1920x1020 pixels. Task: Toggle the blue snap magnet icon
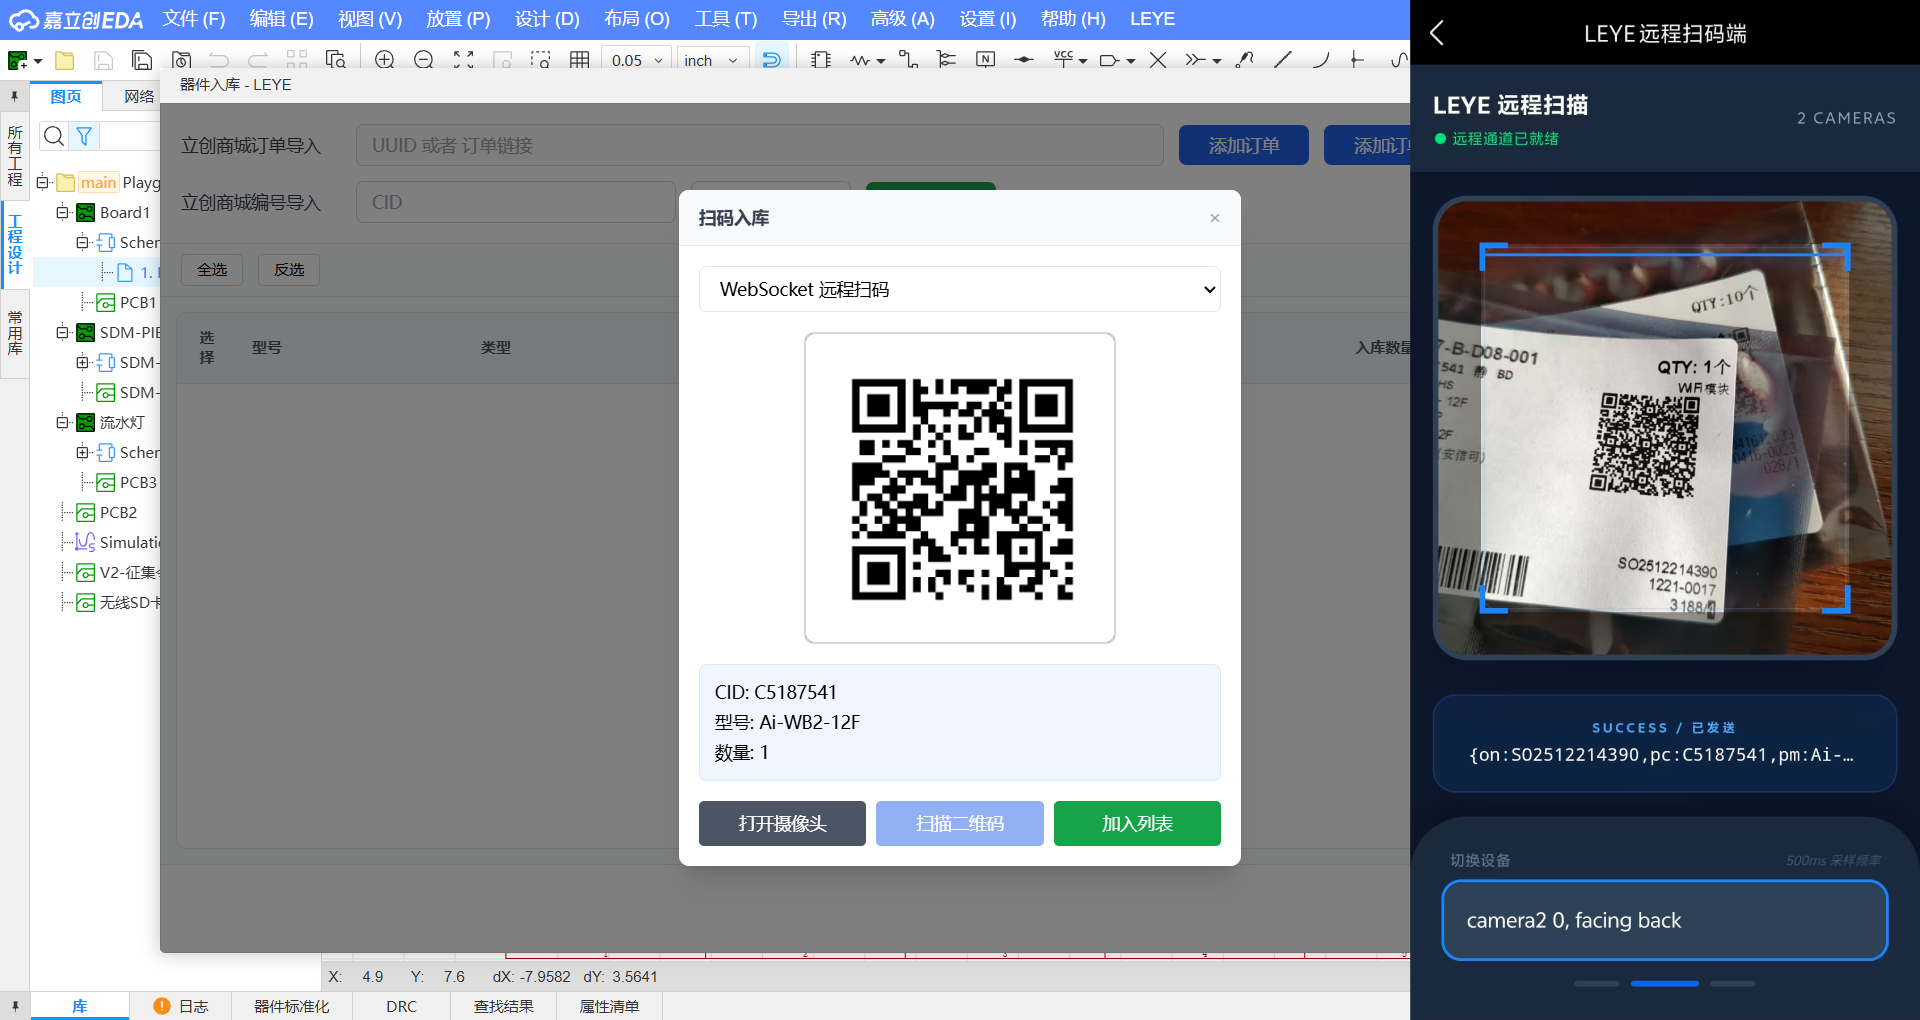771,60
